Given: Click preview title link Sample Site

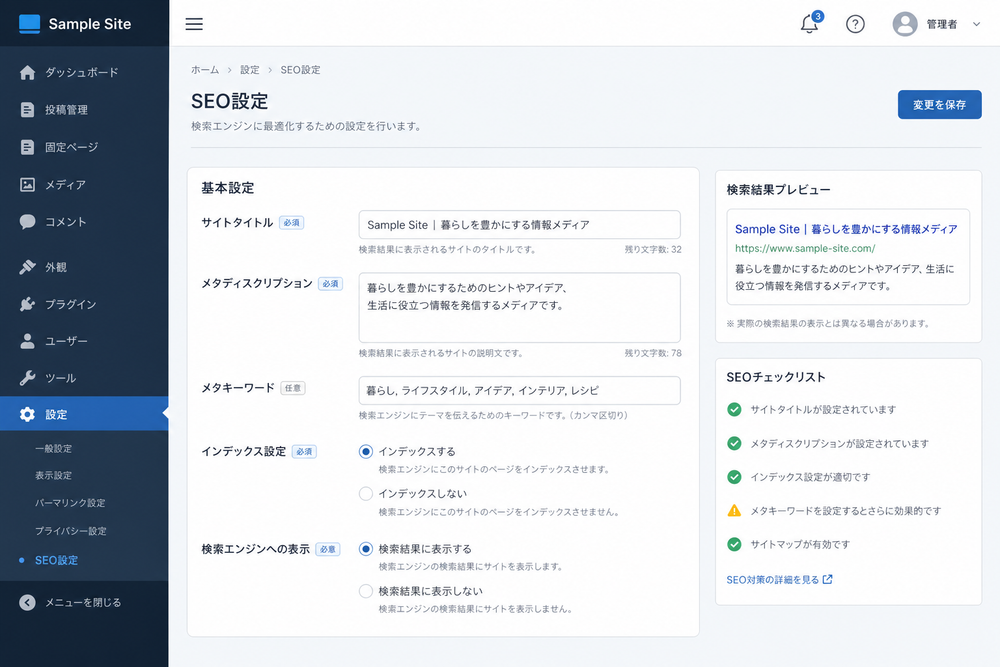Looking at the screenshot, I should click(x=846, y=229).
